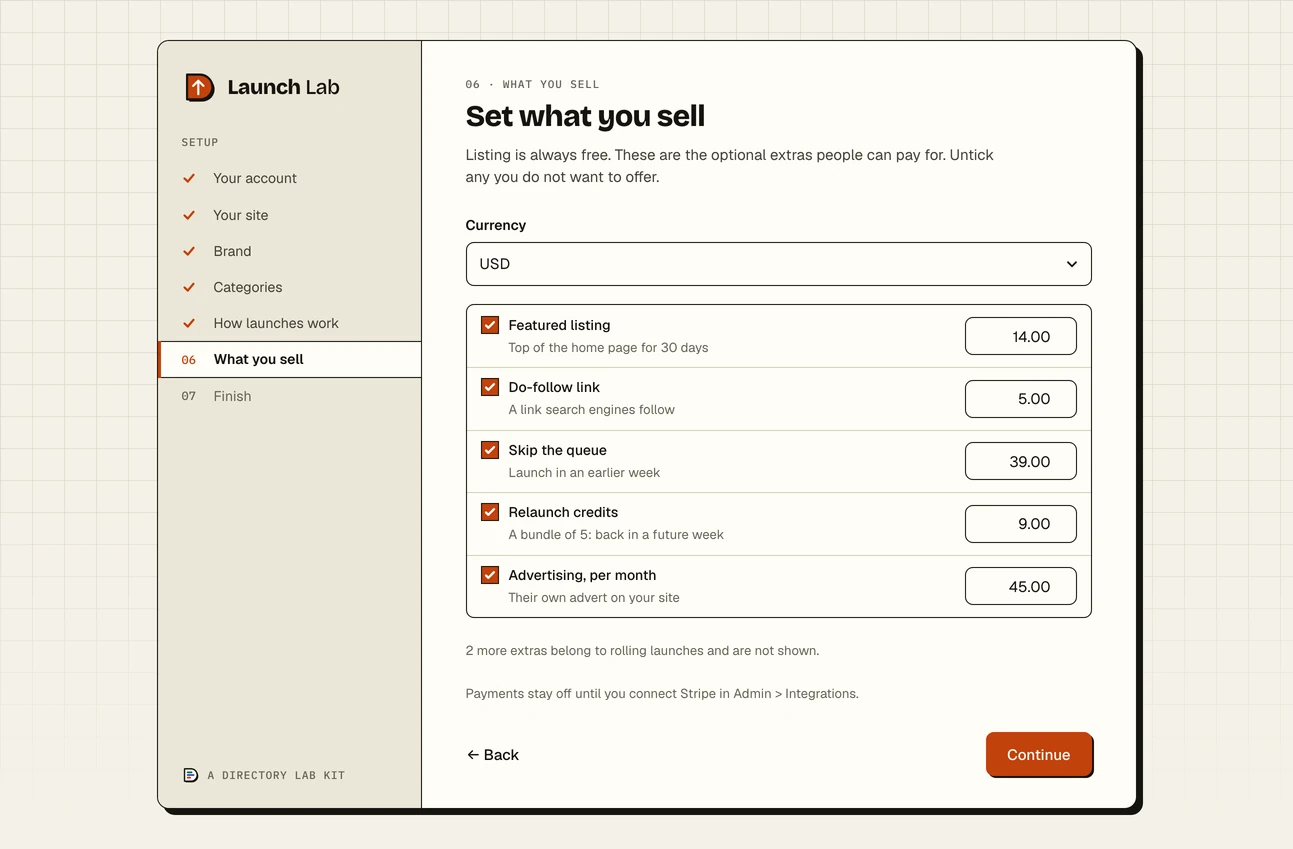Click the '06 · WHAT YOU SELL' eyebrow text
Viewport: 1293px width, 849px height.
(x=533, y=84)
